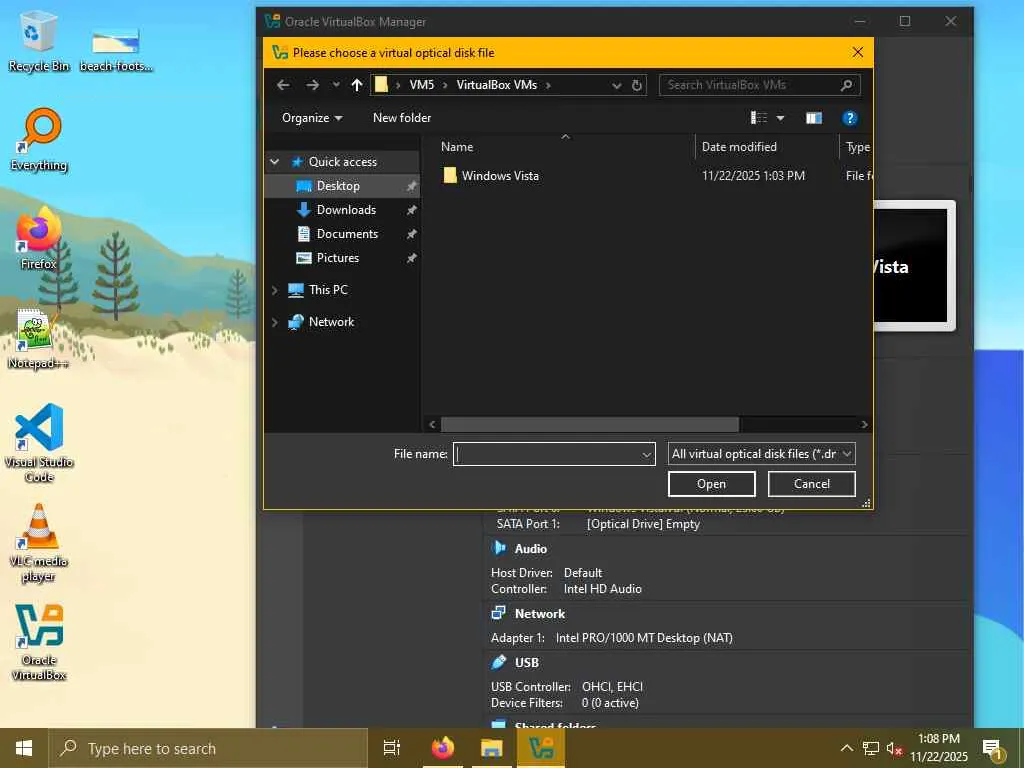Click the pin icon beside Documents

click(x=411, y=234)
